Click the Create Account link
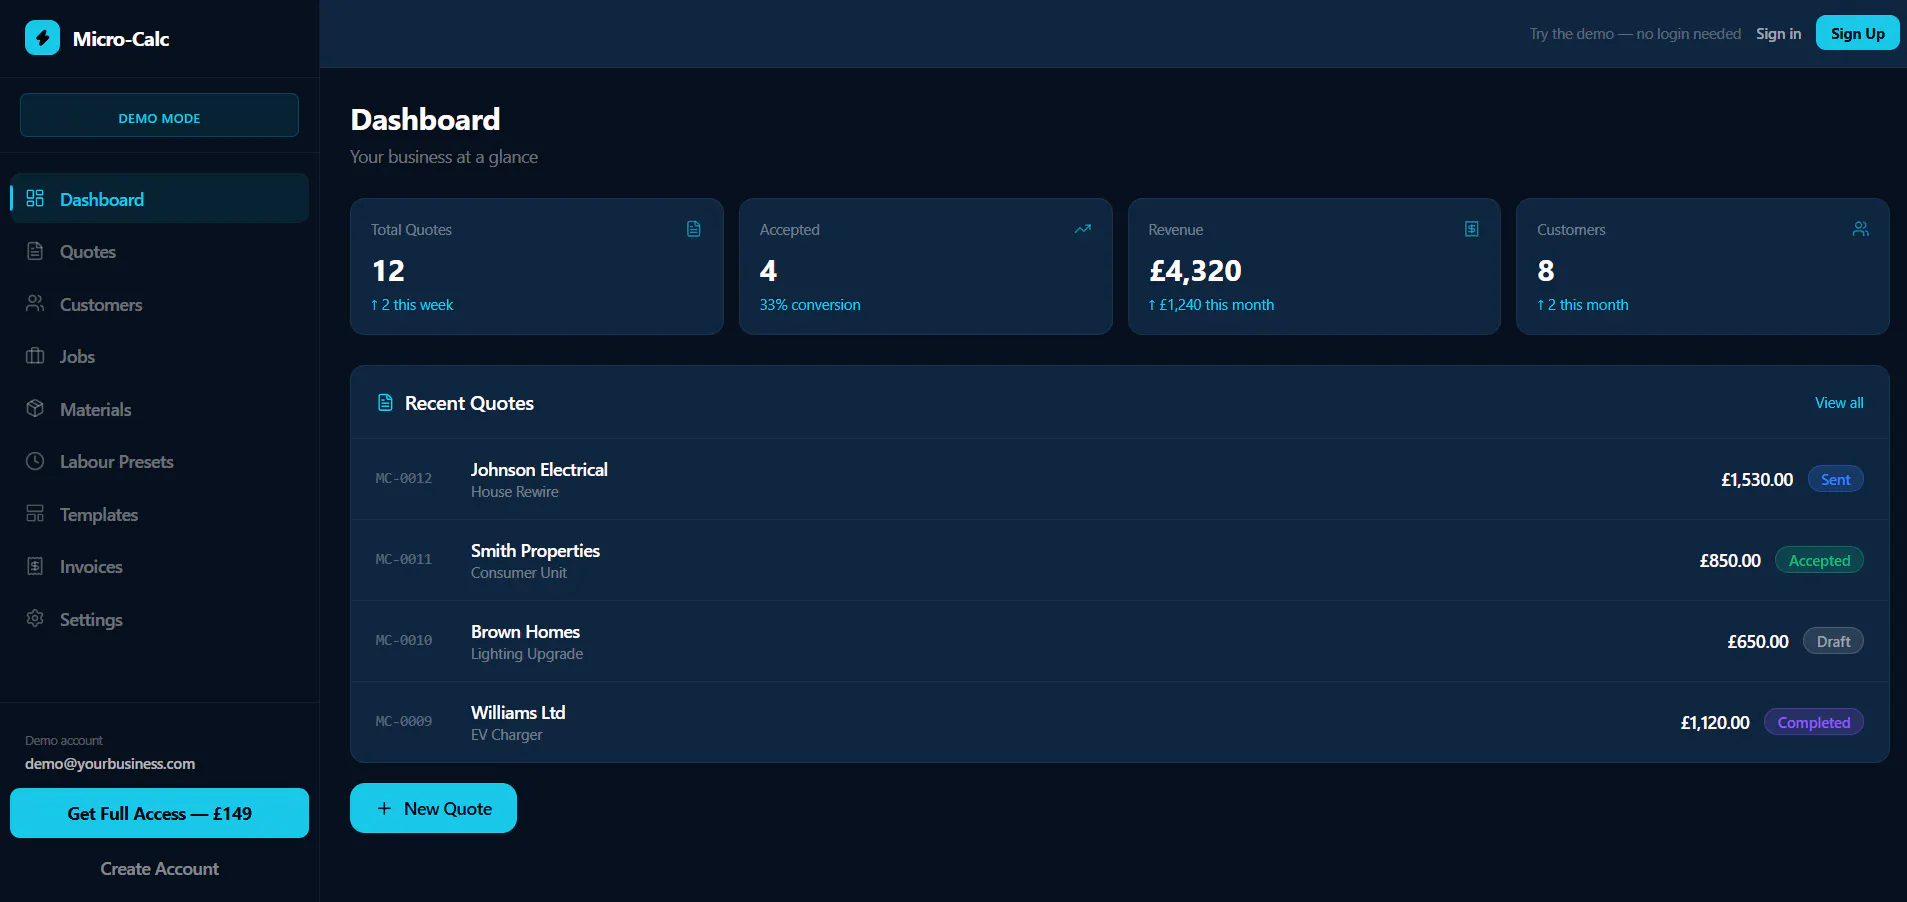This screenshot has width=1907, height=902. tap(160, 869)
